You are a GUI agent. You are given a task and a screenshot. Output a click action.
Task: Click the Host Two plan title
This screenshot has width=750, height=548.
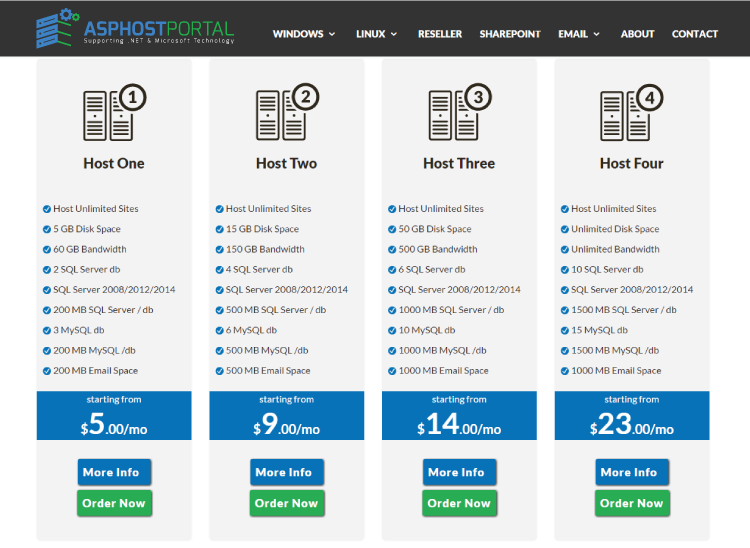coord(287,164)
